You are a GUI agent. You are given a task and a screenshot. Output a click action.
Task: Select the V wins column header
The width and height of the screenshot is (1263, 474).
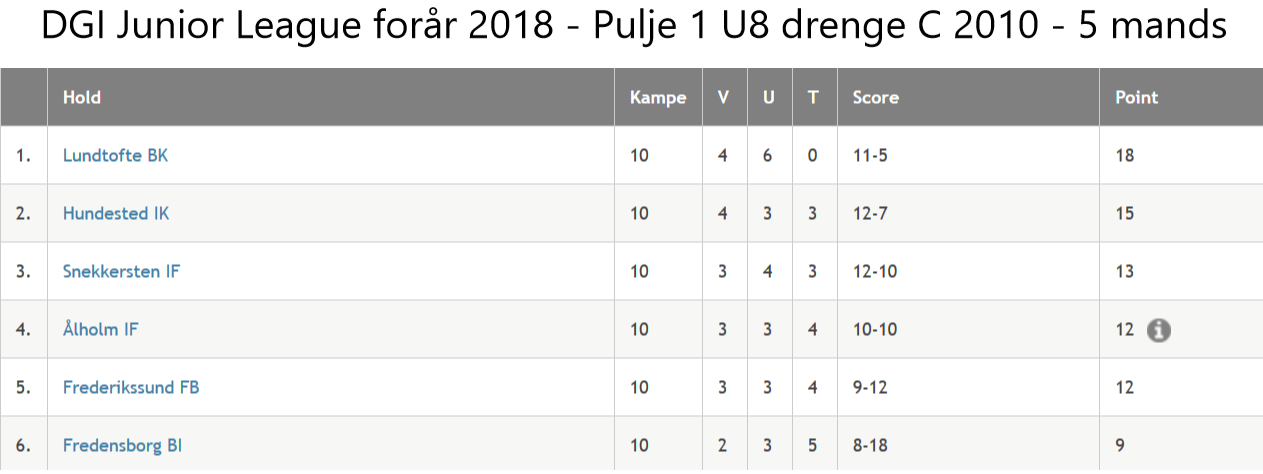[723, 98]
